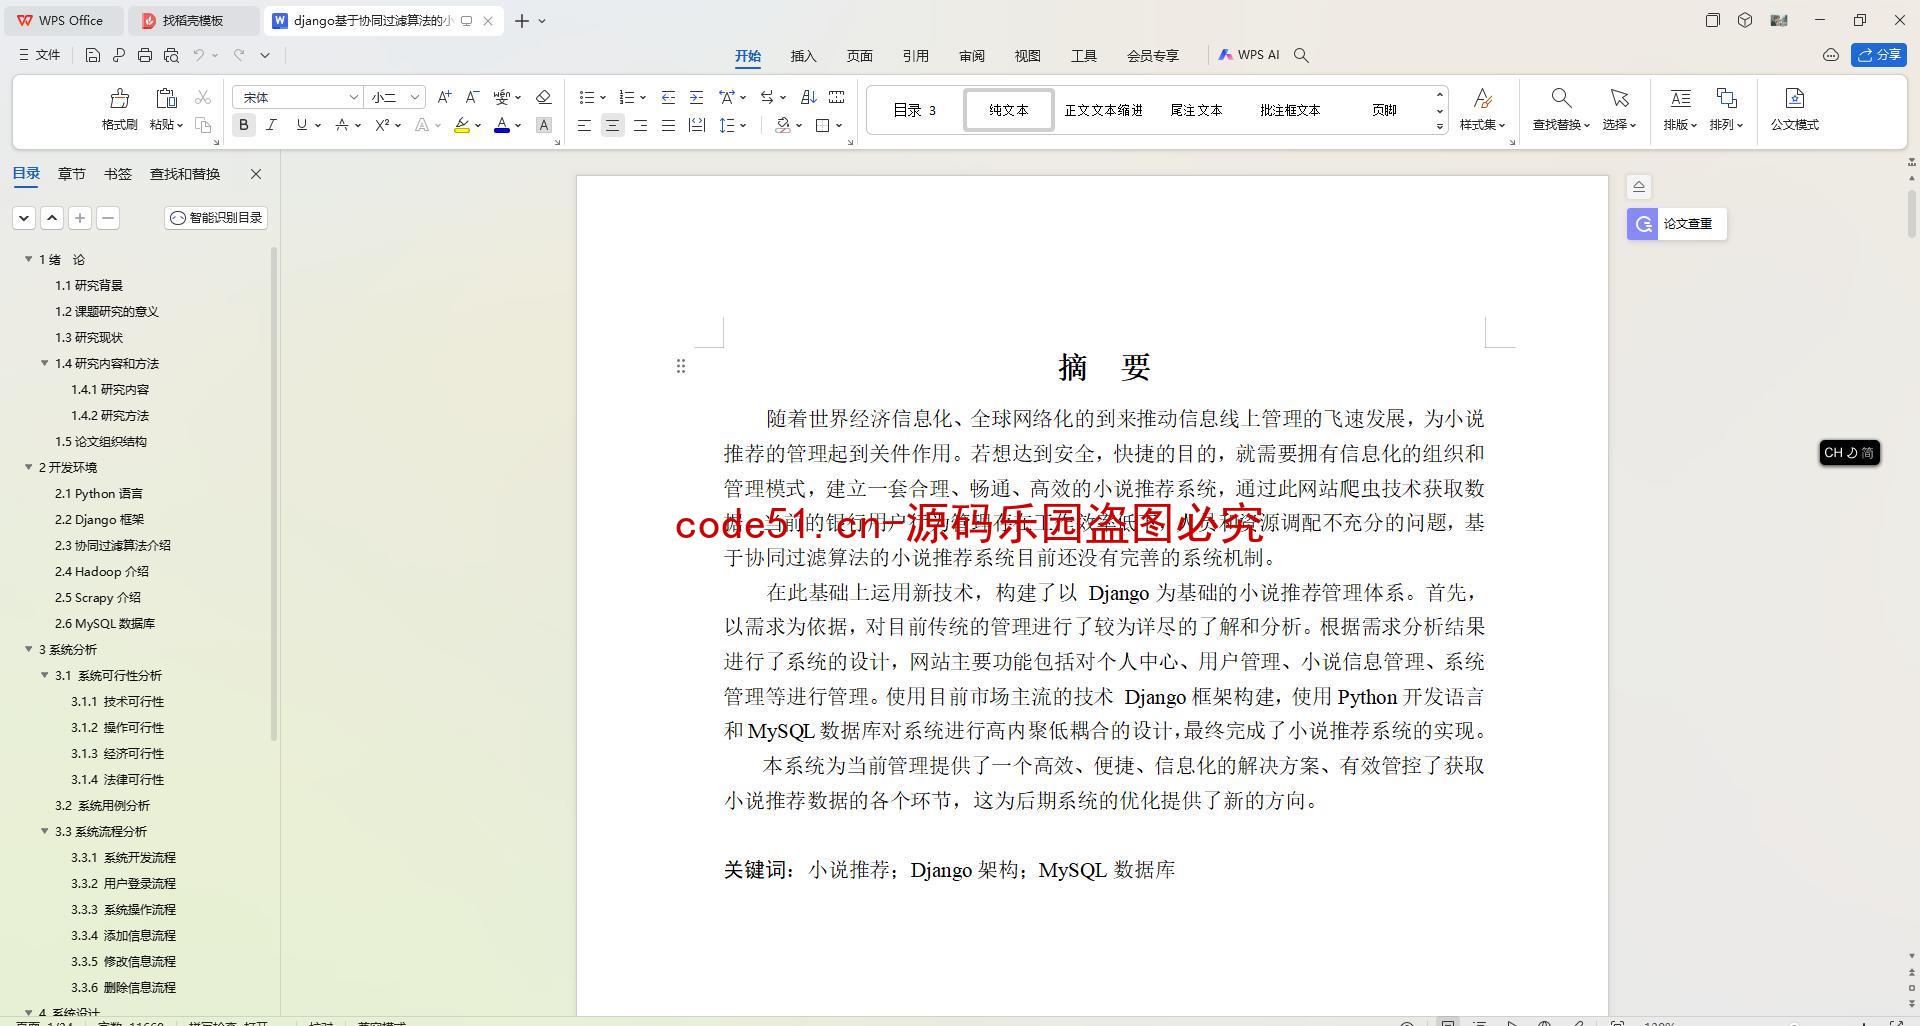Click the Share (分享) button
This screenshot has height=1026, width=1920.
pos(1878,55)
